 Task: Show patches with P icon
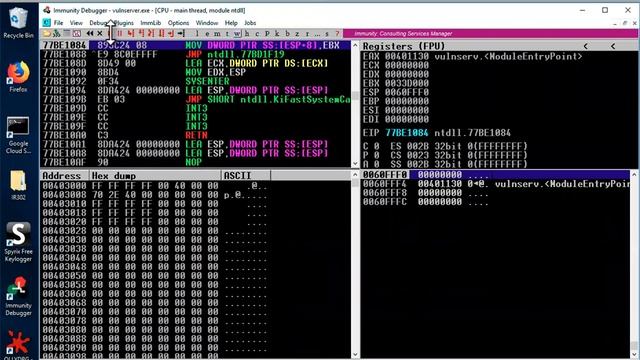coord(267,33)
